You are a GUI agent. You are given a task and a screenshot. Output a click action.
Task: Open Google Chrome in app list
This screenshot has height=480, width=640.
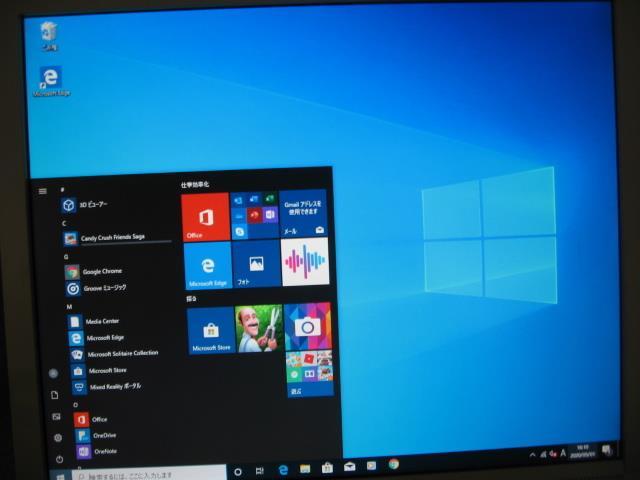point(93,272)
